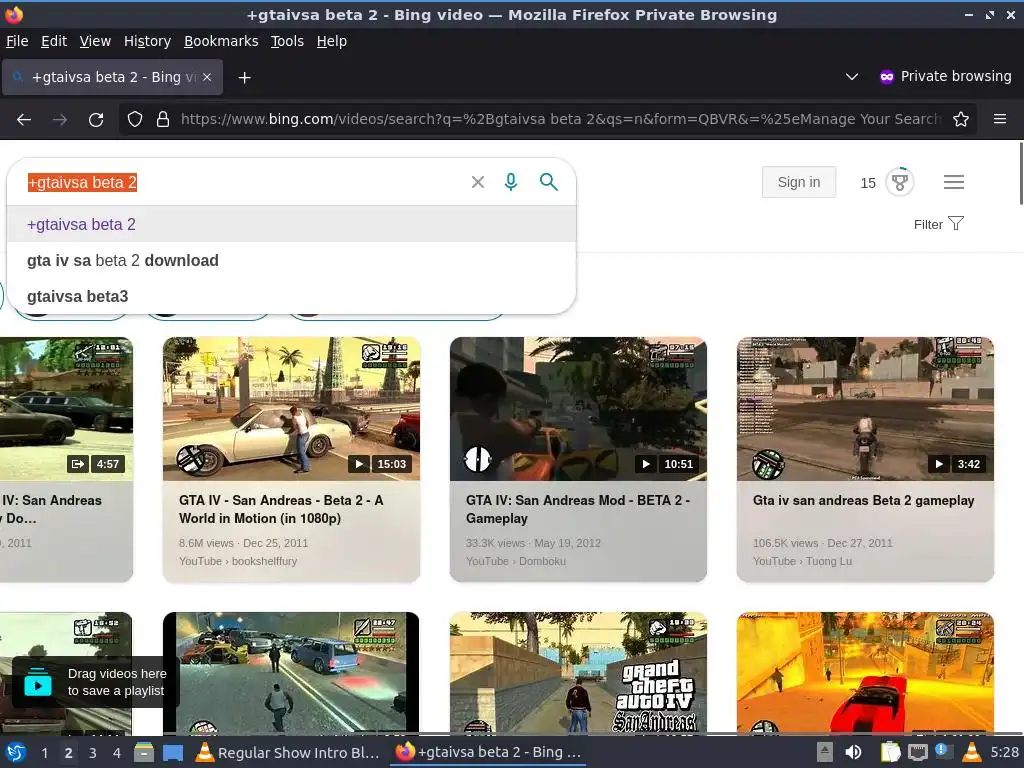Expand the list all tabs chevron
Viewport: 1024px width, 768px height.
[852, 76]
